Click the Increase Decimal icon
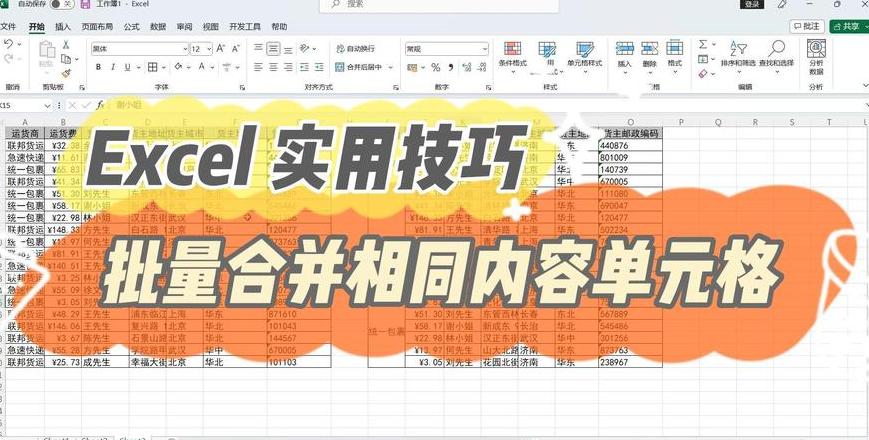869x440 pixels. coord(467,67)
